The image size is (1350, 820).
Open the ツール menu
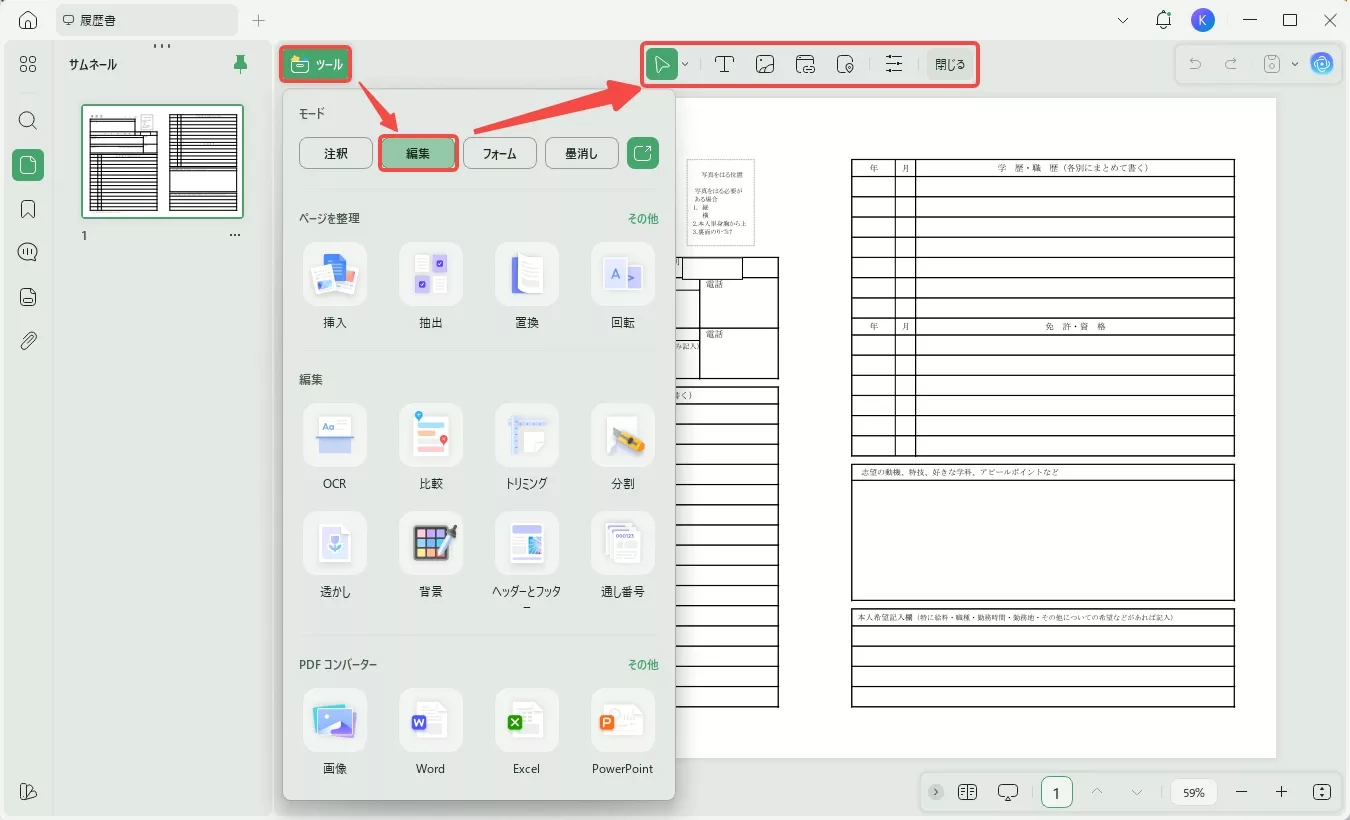pos(316,63)
